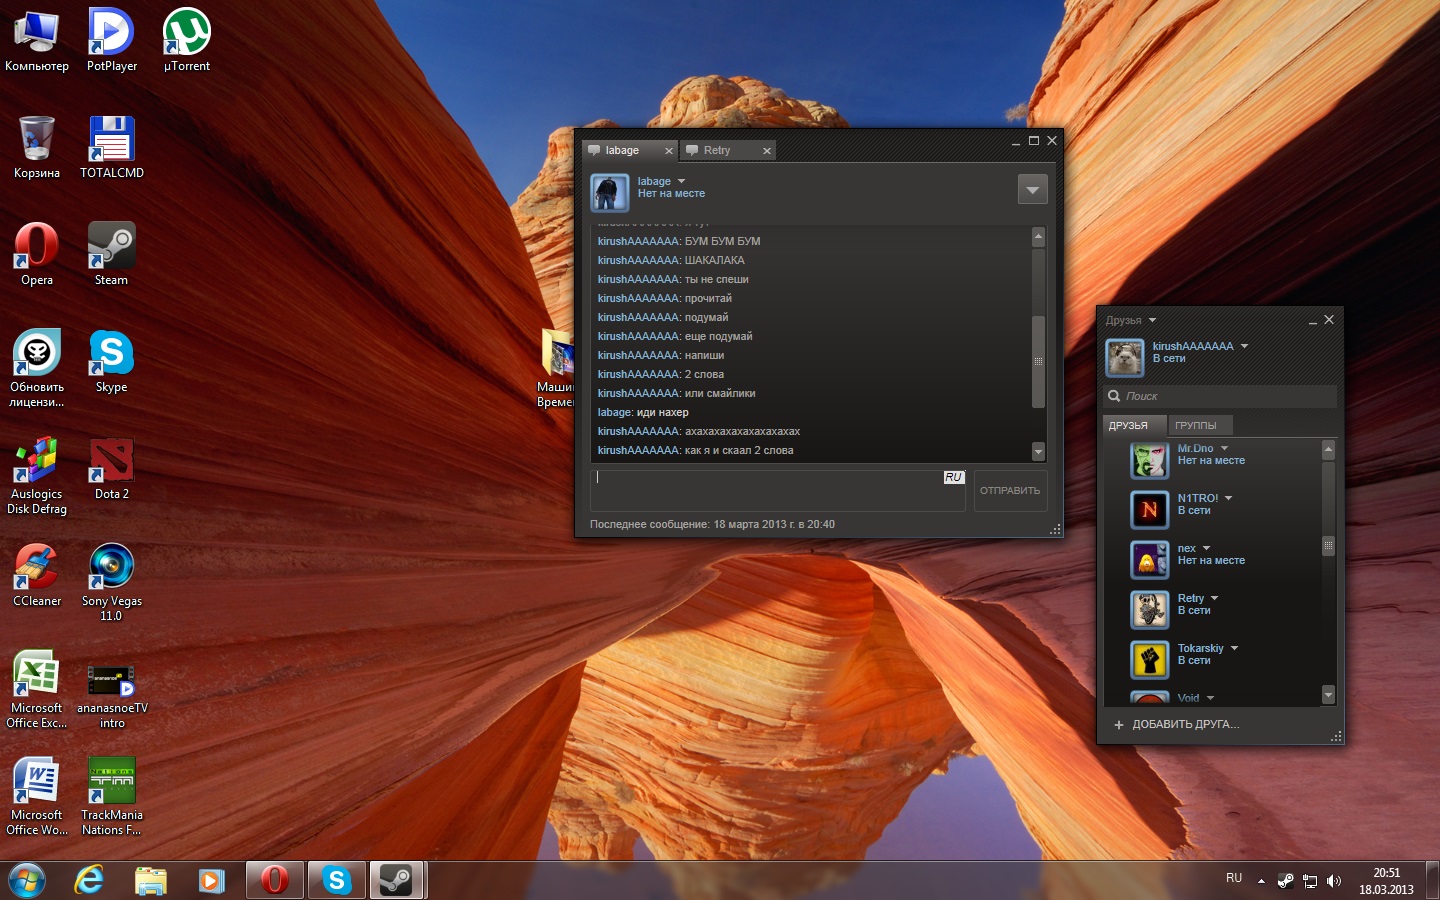1440x900 pixels.
Task: Launch Sony Vegas 11.0 shortcut
Action: pos(111,569)
